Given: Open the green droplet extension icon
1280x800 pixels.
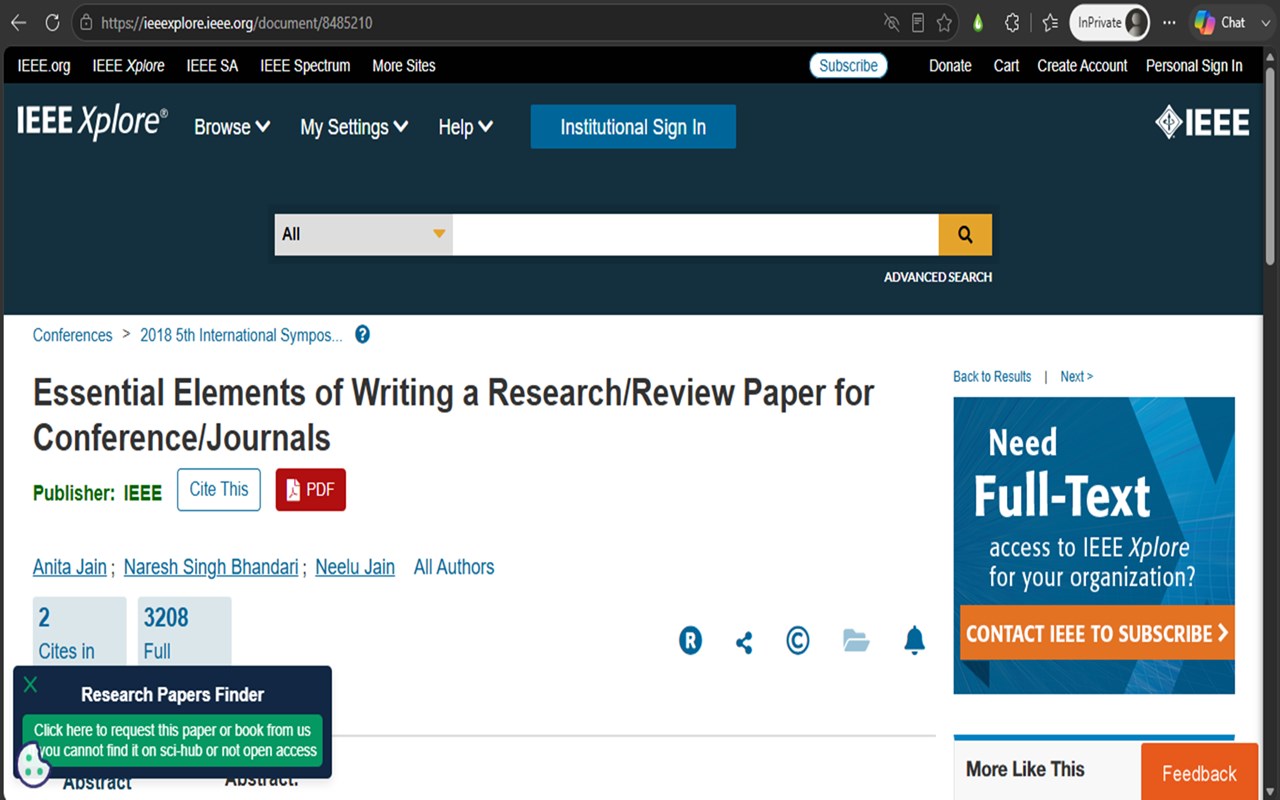Looking at the screenshot, I should pyautogui.click(x=978, y=23).
